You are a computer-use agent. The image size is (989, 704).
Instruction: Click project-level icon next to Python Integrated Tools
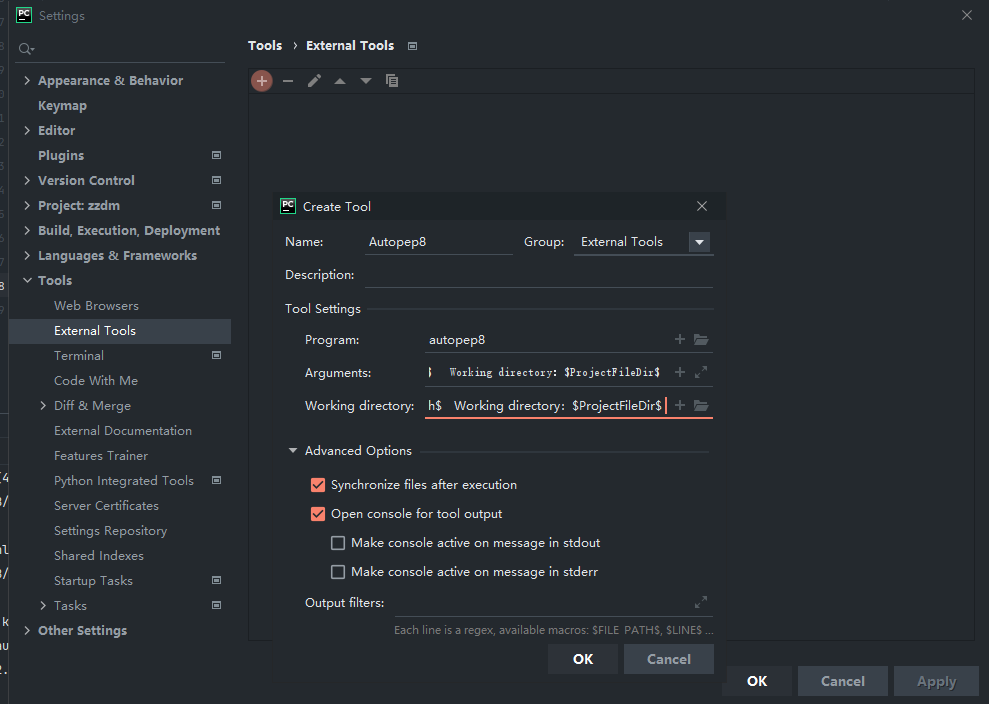(216, 481)
